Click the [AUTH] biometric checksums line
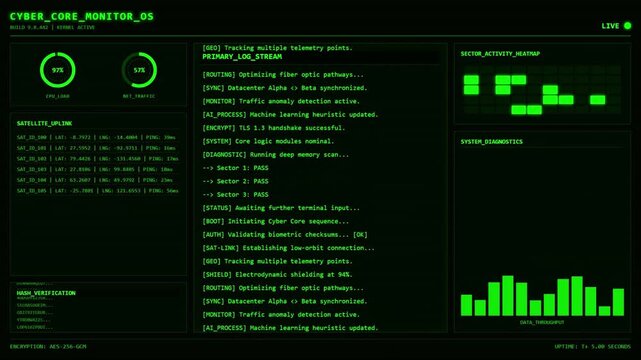 pyautogui.click(x=285, y=235)
